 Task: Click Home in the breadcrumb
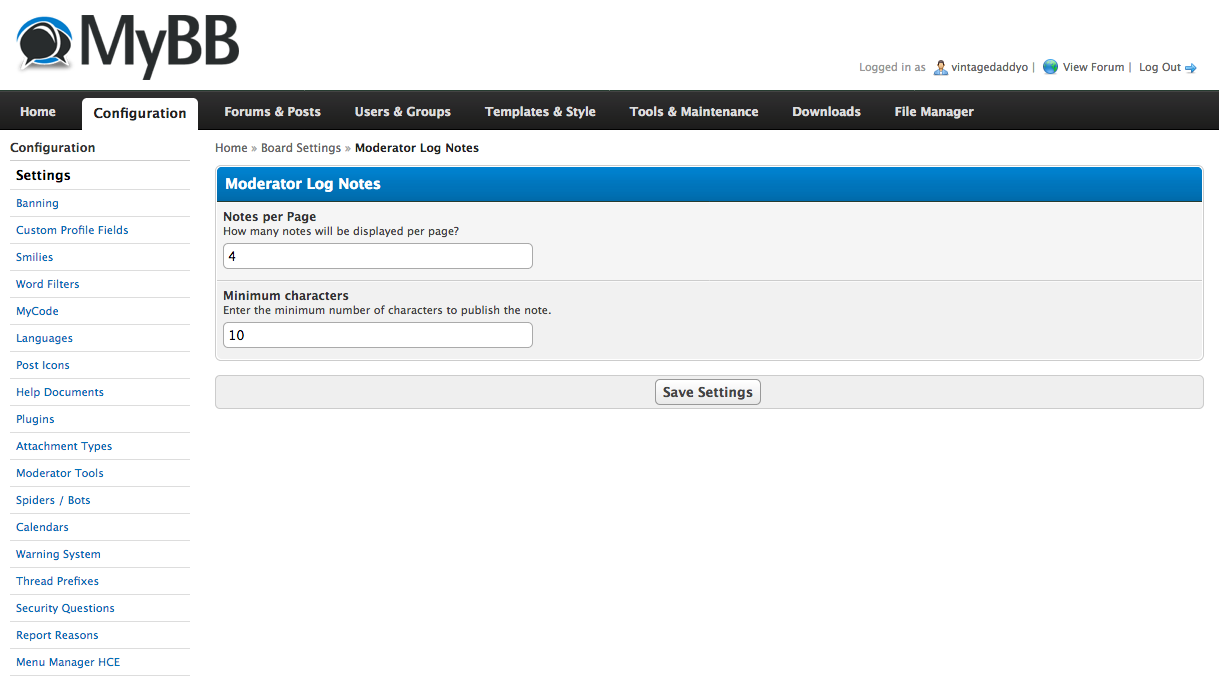point(231,148)
